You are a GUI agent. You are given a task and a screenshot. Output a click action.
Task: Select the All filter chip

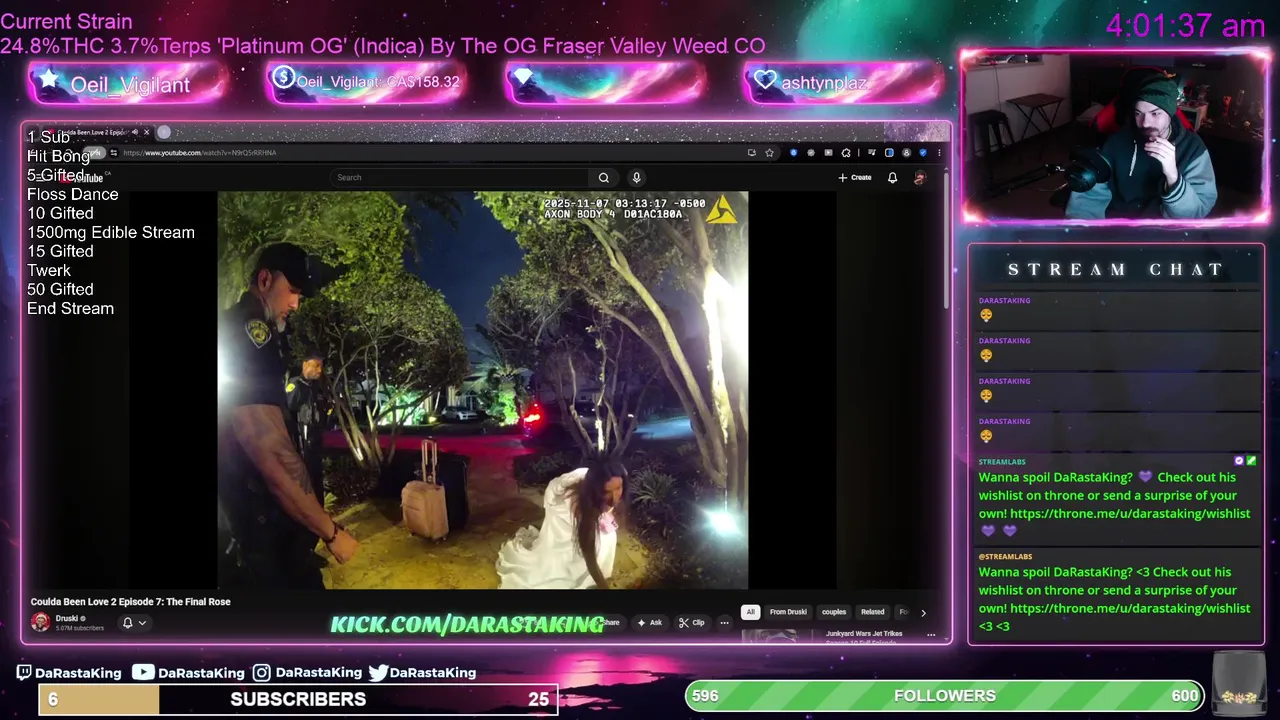[750, 612]
